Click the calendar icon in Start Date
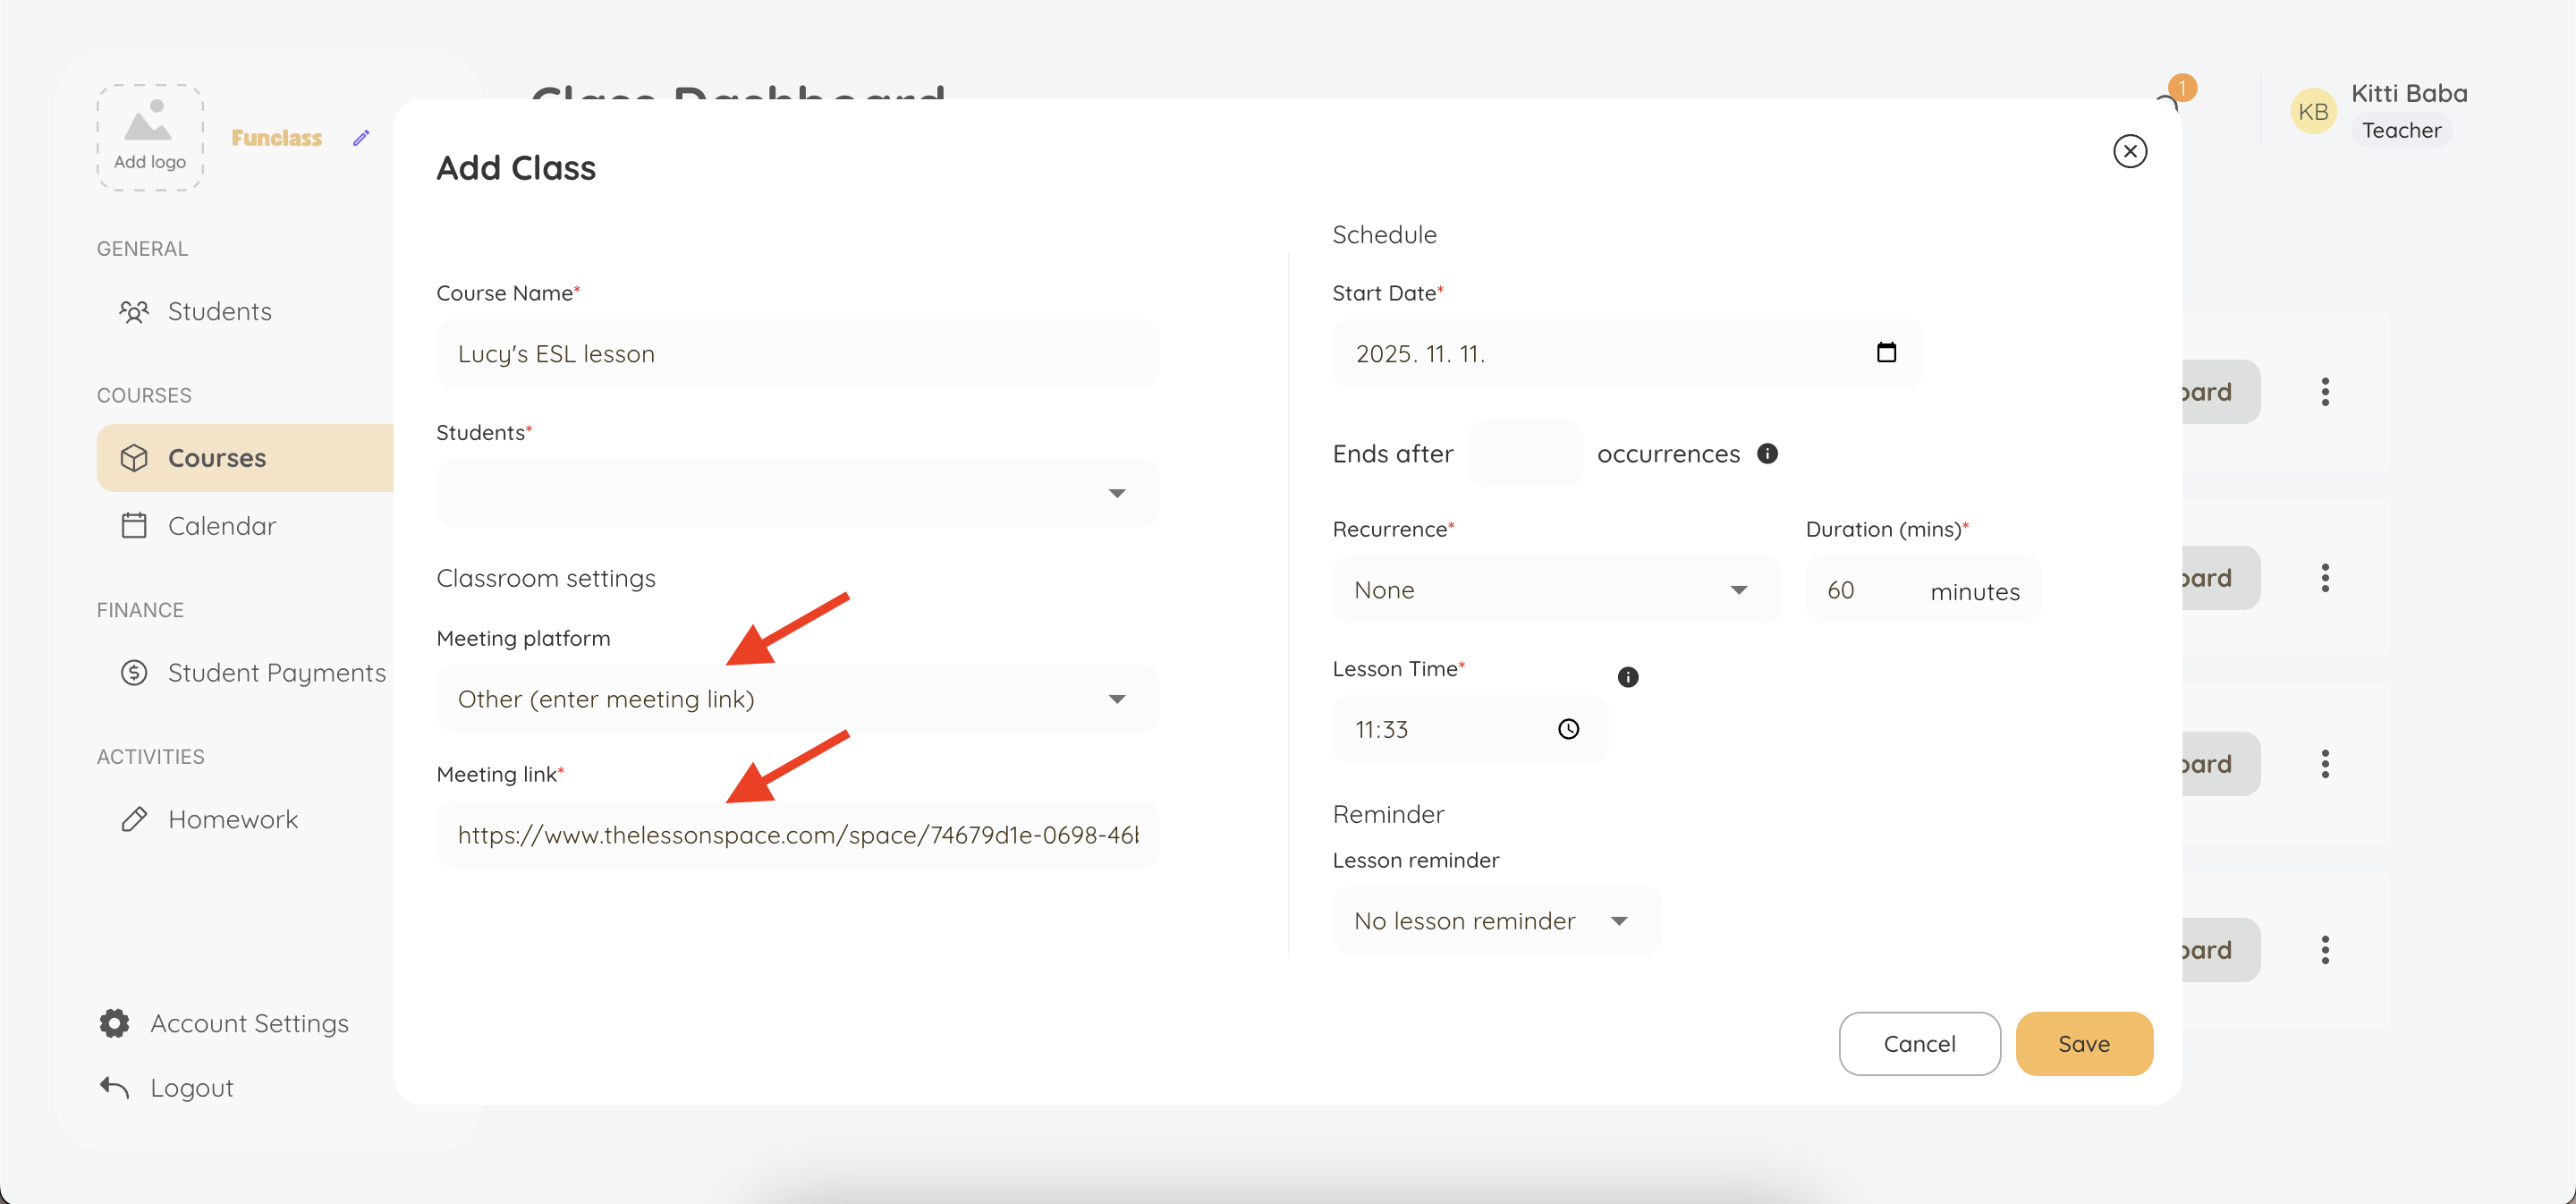2576x1204 pixels. [x=1886, y=353]
